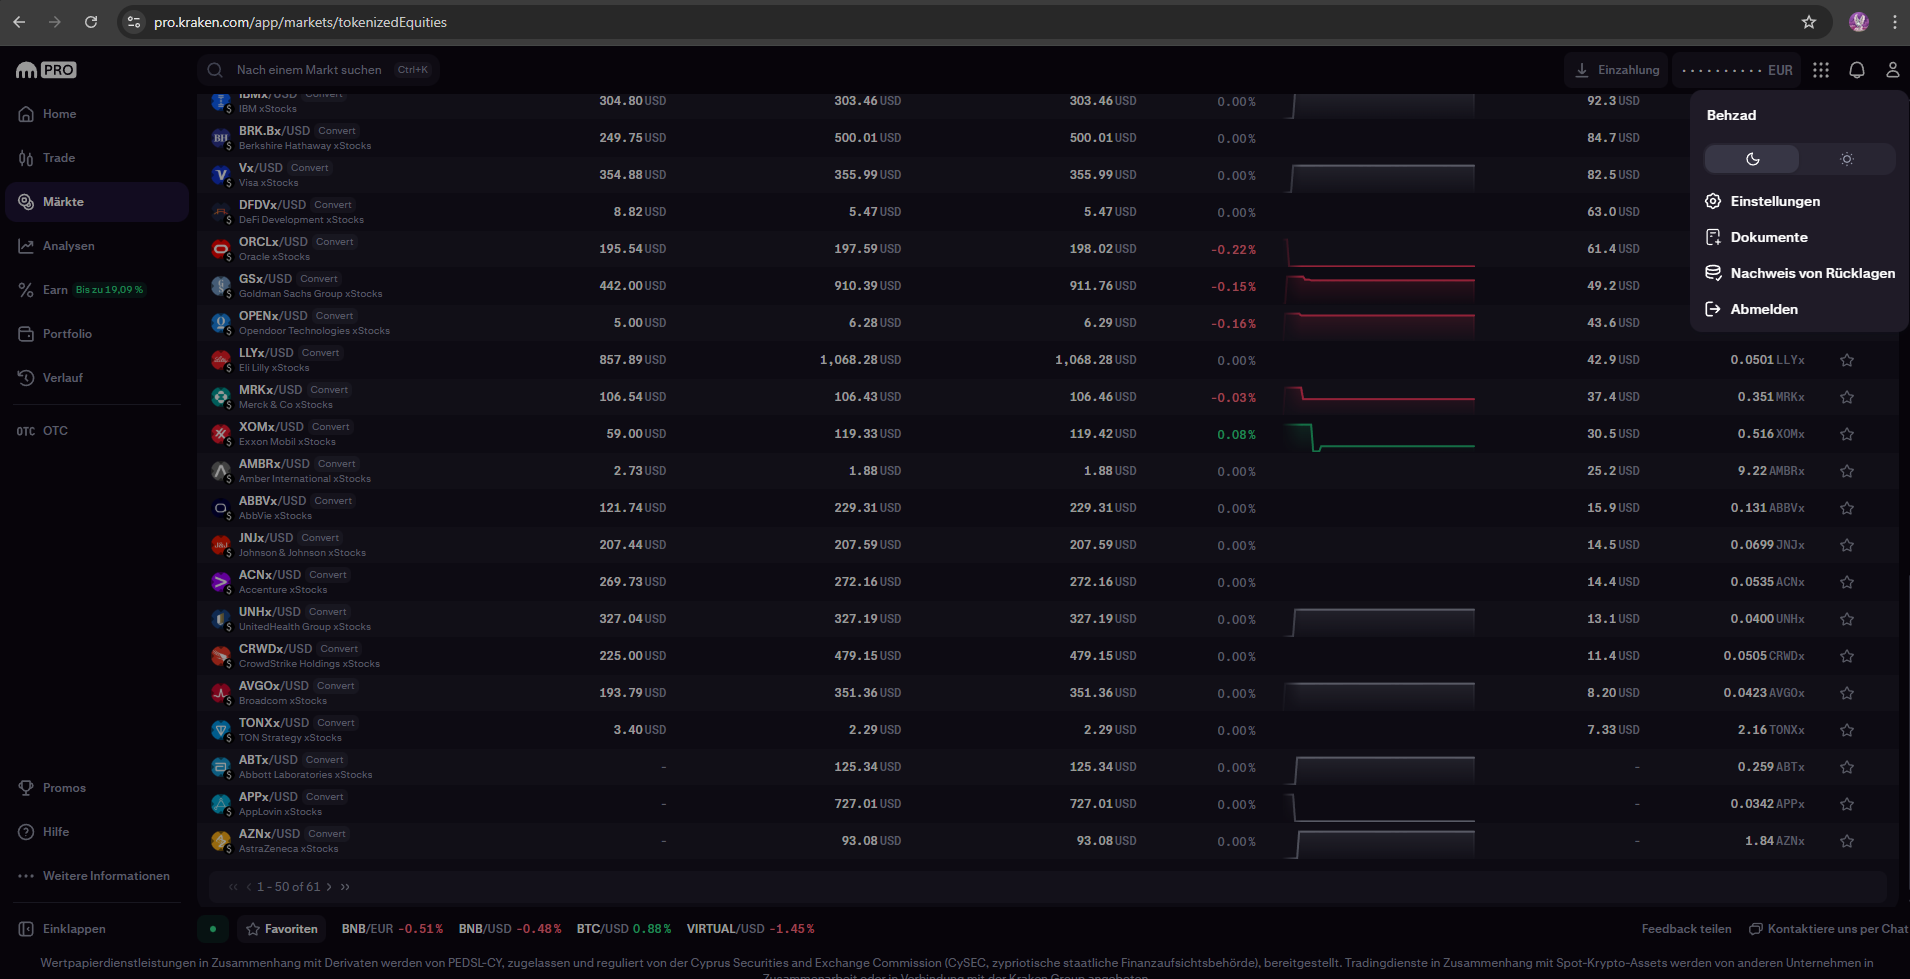Favorite the LLYx row star

coord(1847,360)
